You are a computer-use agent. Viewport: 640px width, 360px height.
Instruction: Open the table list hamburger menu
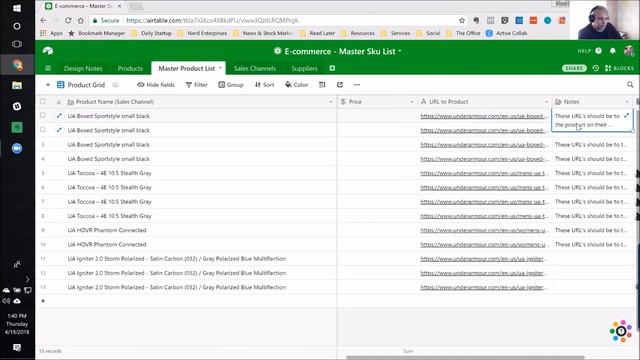[x=48, y=68]
